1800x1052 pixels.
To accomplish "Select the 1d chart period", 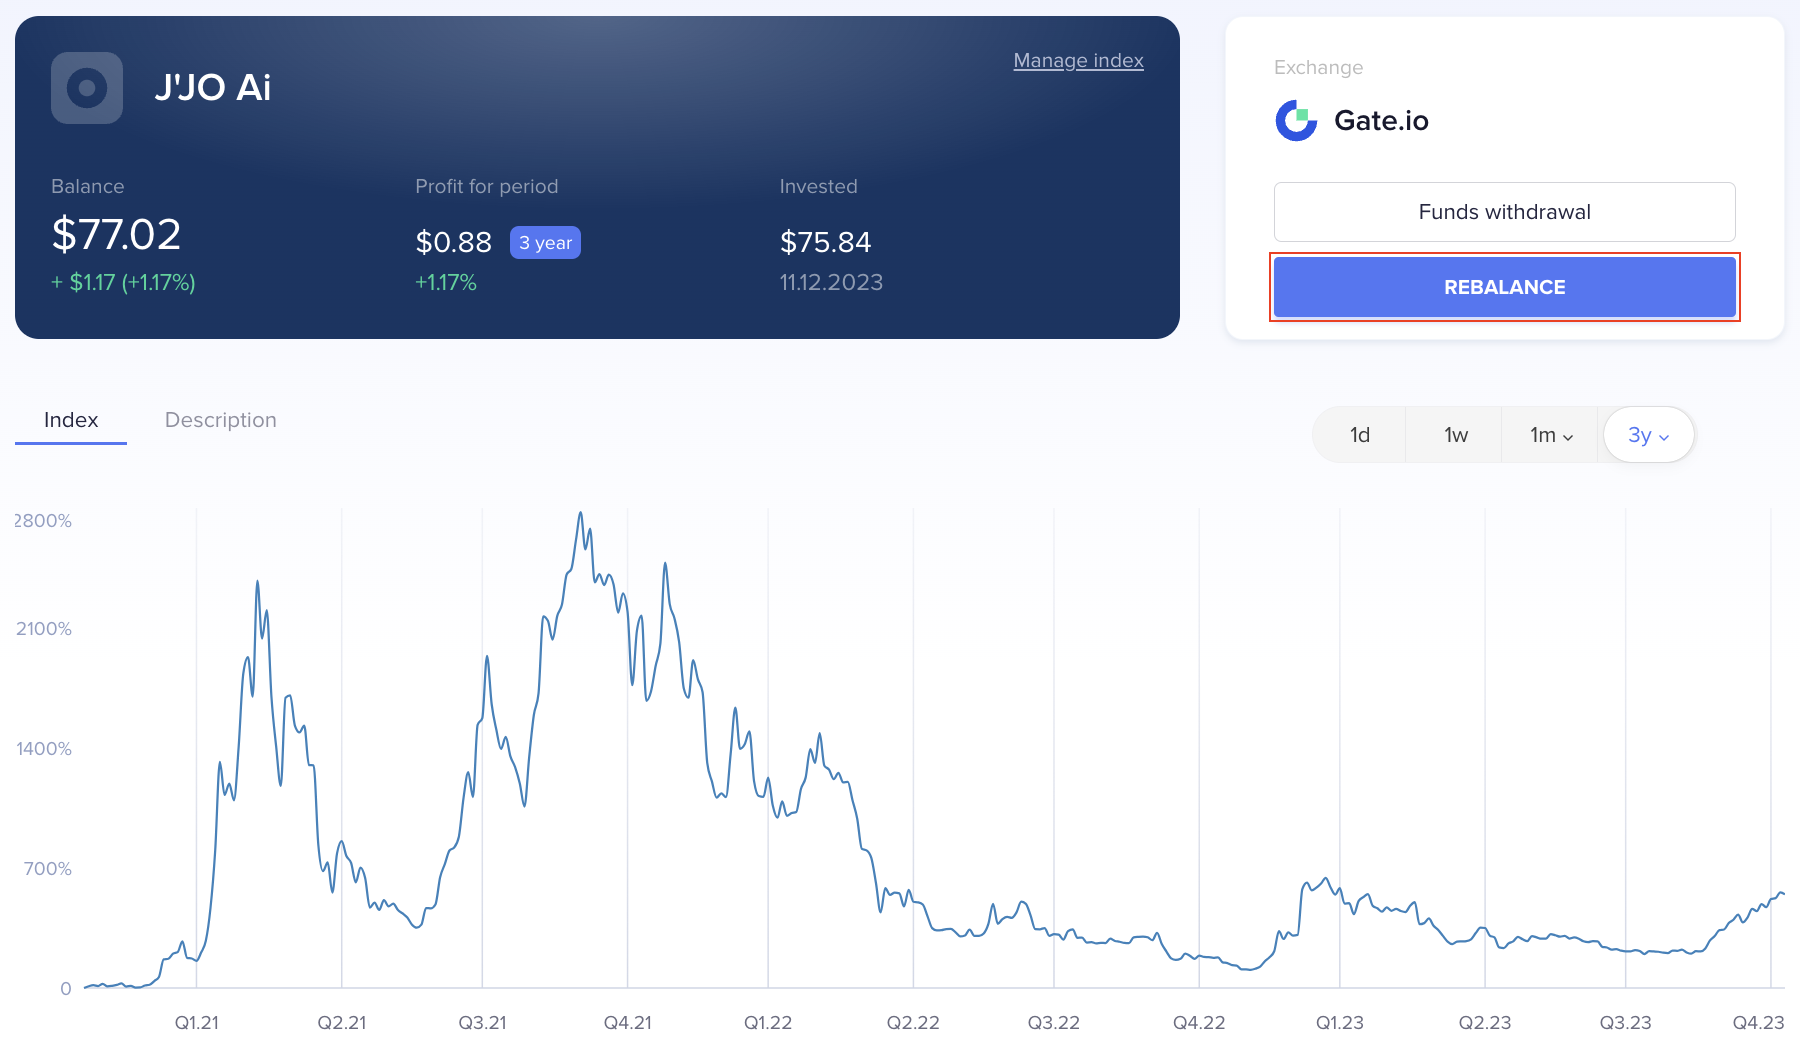I will tap(1360, 435).
